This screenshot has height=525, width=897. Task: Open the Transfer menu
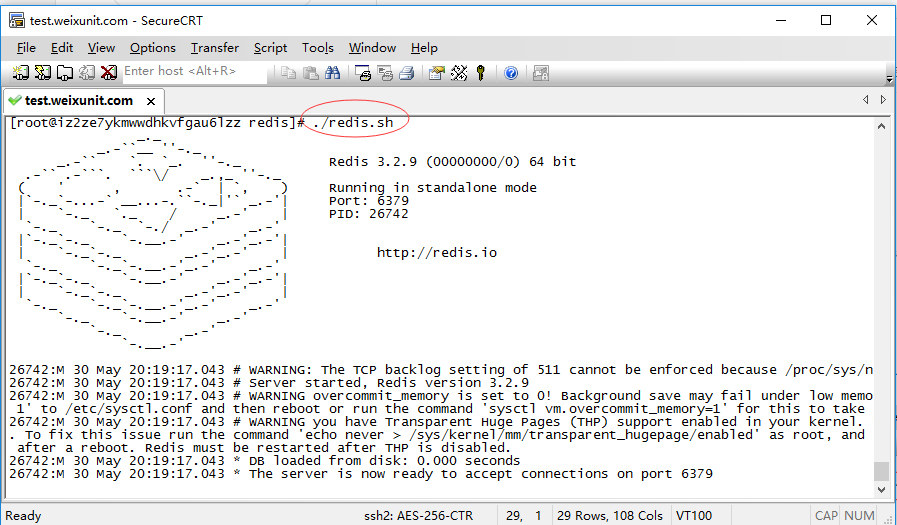click(x=215, y=48)
